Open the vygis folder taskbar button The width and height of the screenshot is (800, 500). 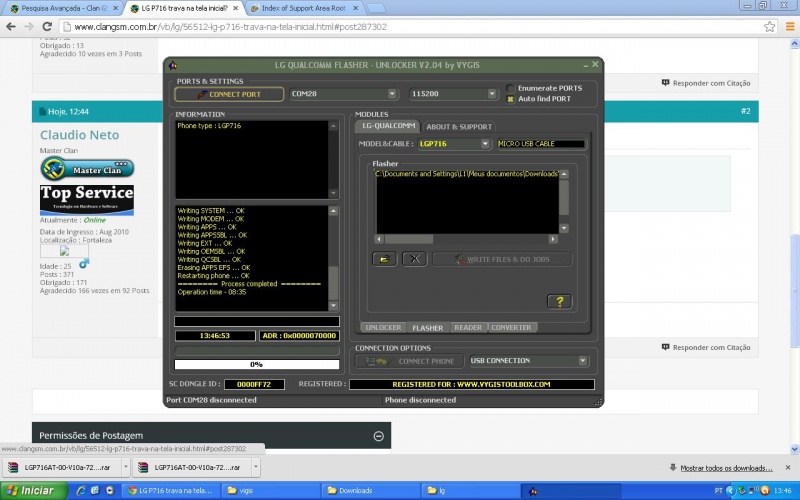271,491
